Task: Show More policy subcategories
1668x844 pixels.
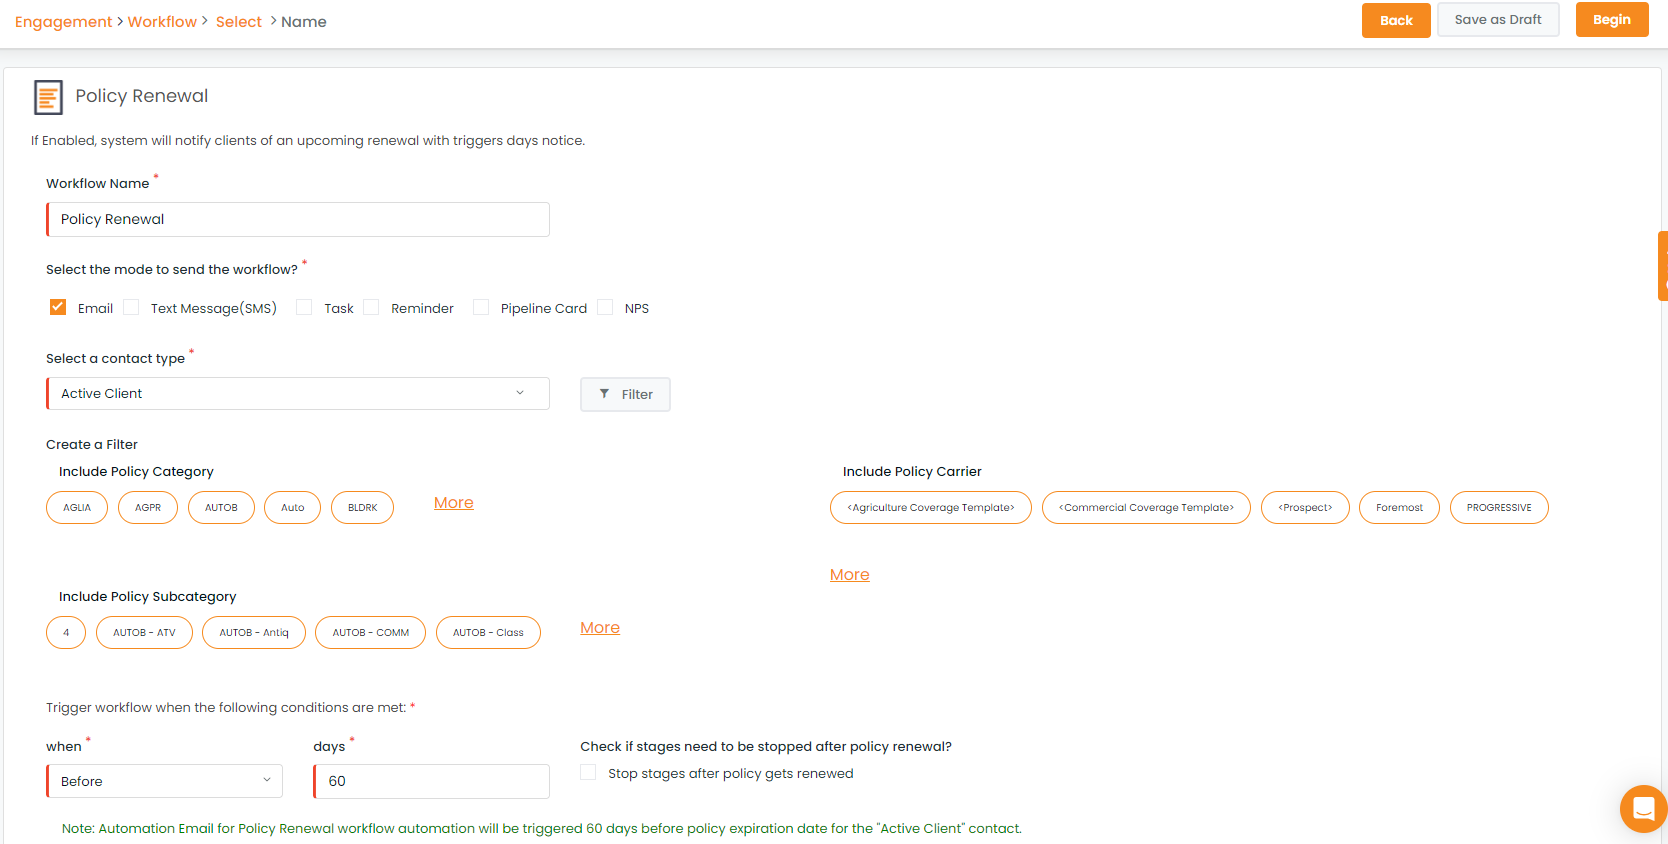Action: [x=600, y=628]
